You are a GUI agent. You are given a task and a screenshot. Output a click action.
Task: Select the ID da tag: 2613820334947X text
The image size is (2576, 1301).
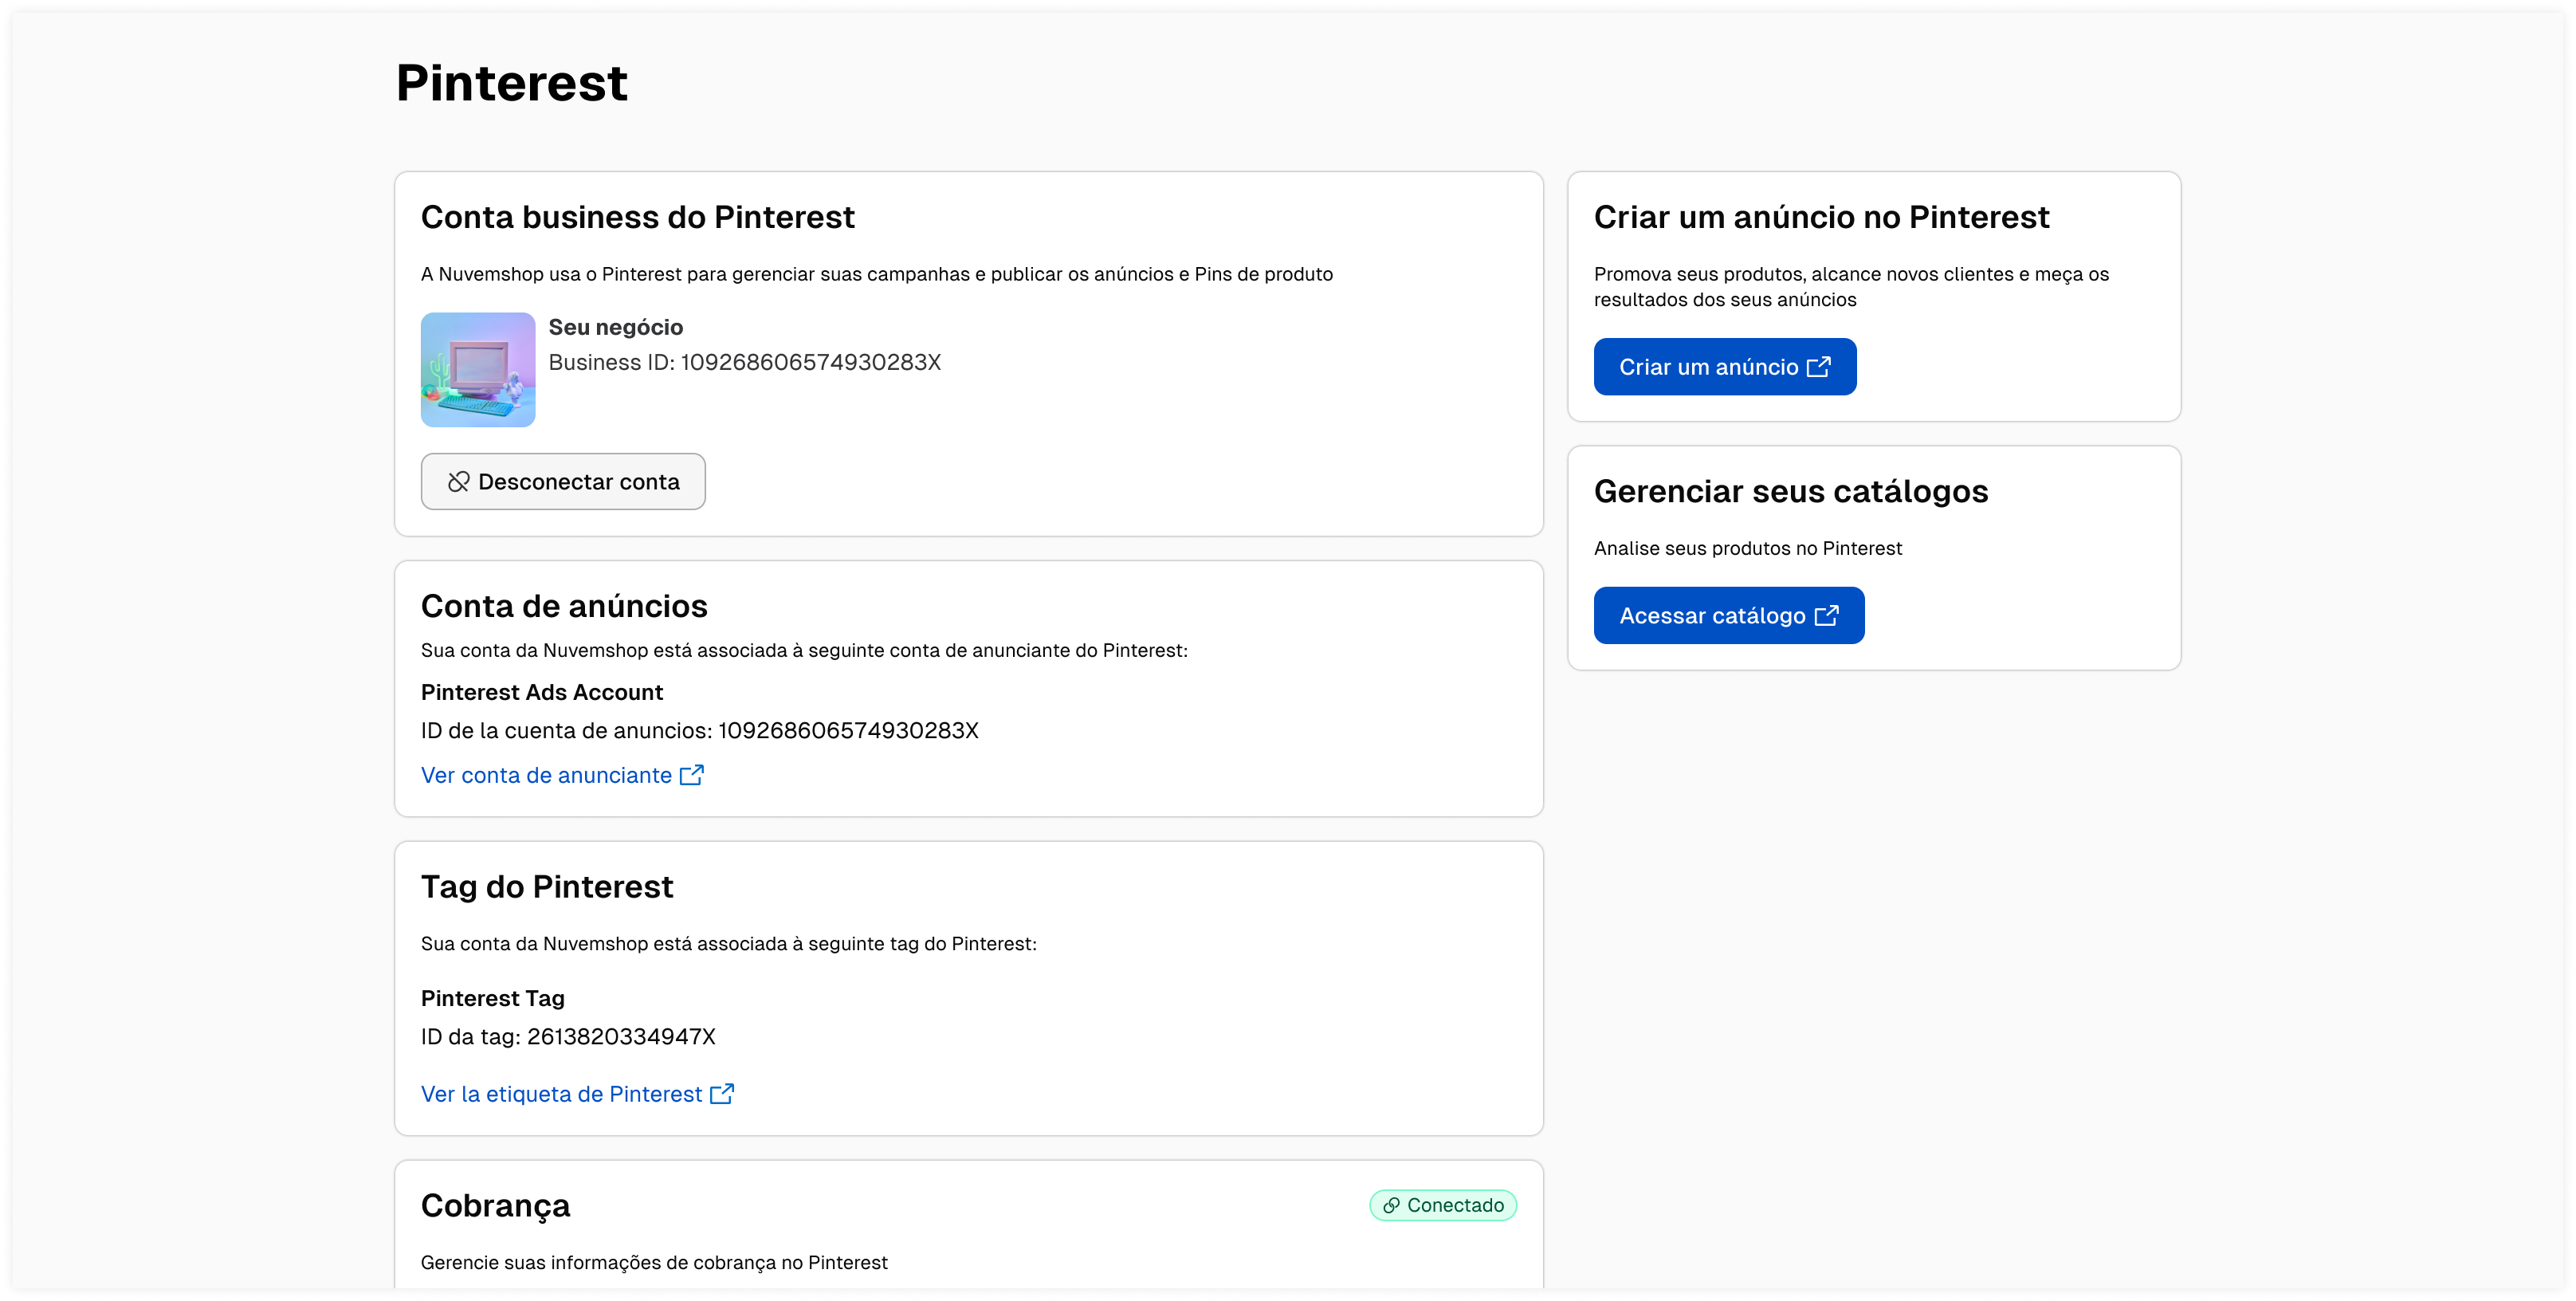568,1037
